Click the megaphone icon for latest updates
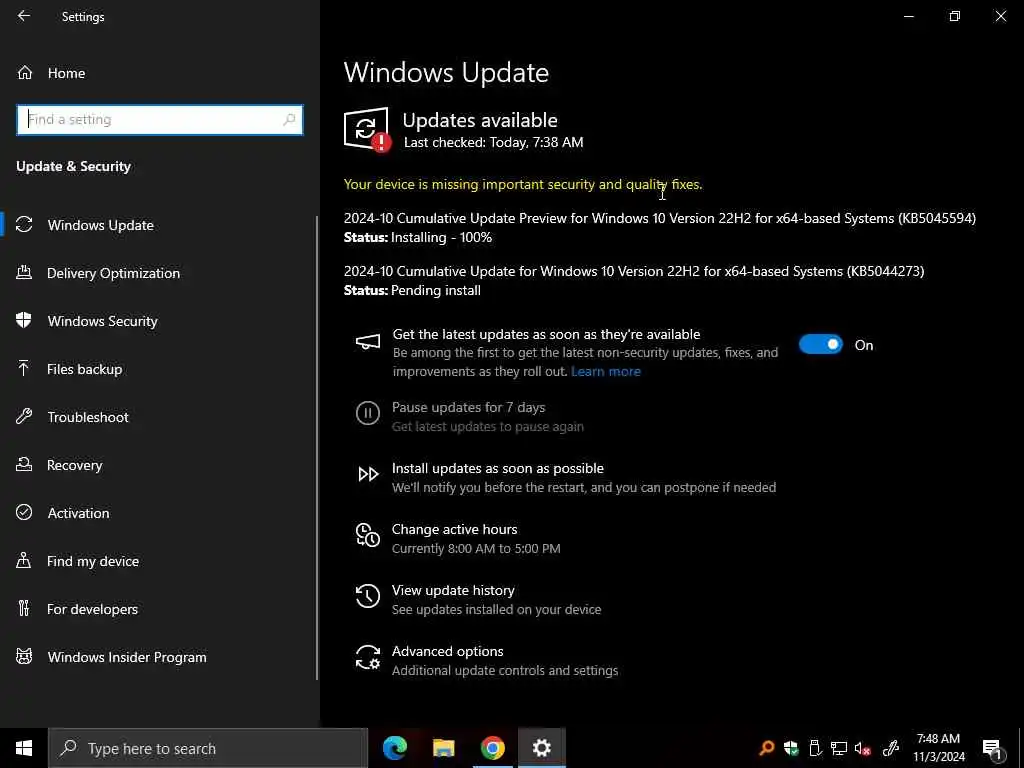The image size is (1024, 768). (368, 342)
